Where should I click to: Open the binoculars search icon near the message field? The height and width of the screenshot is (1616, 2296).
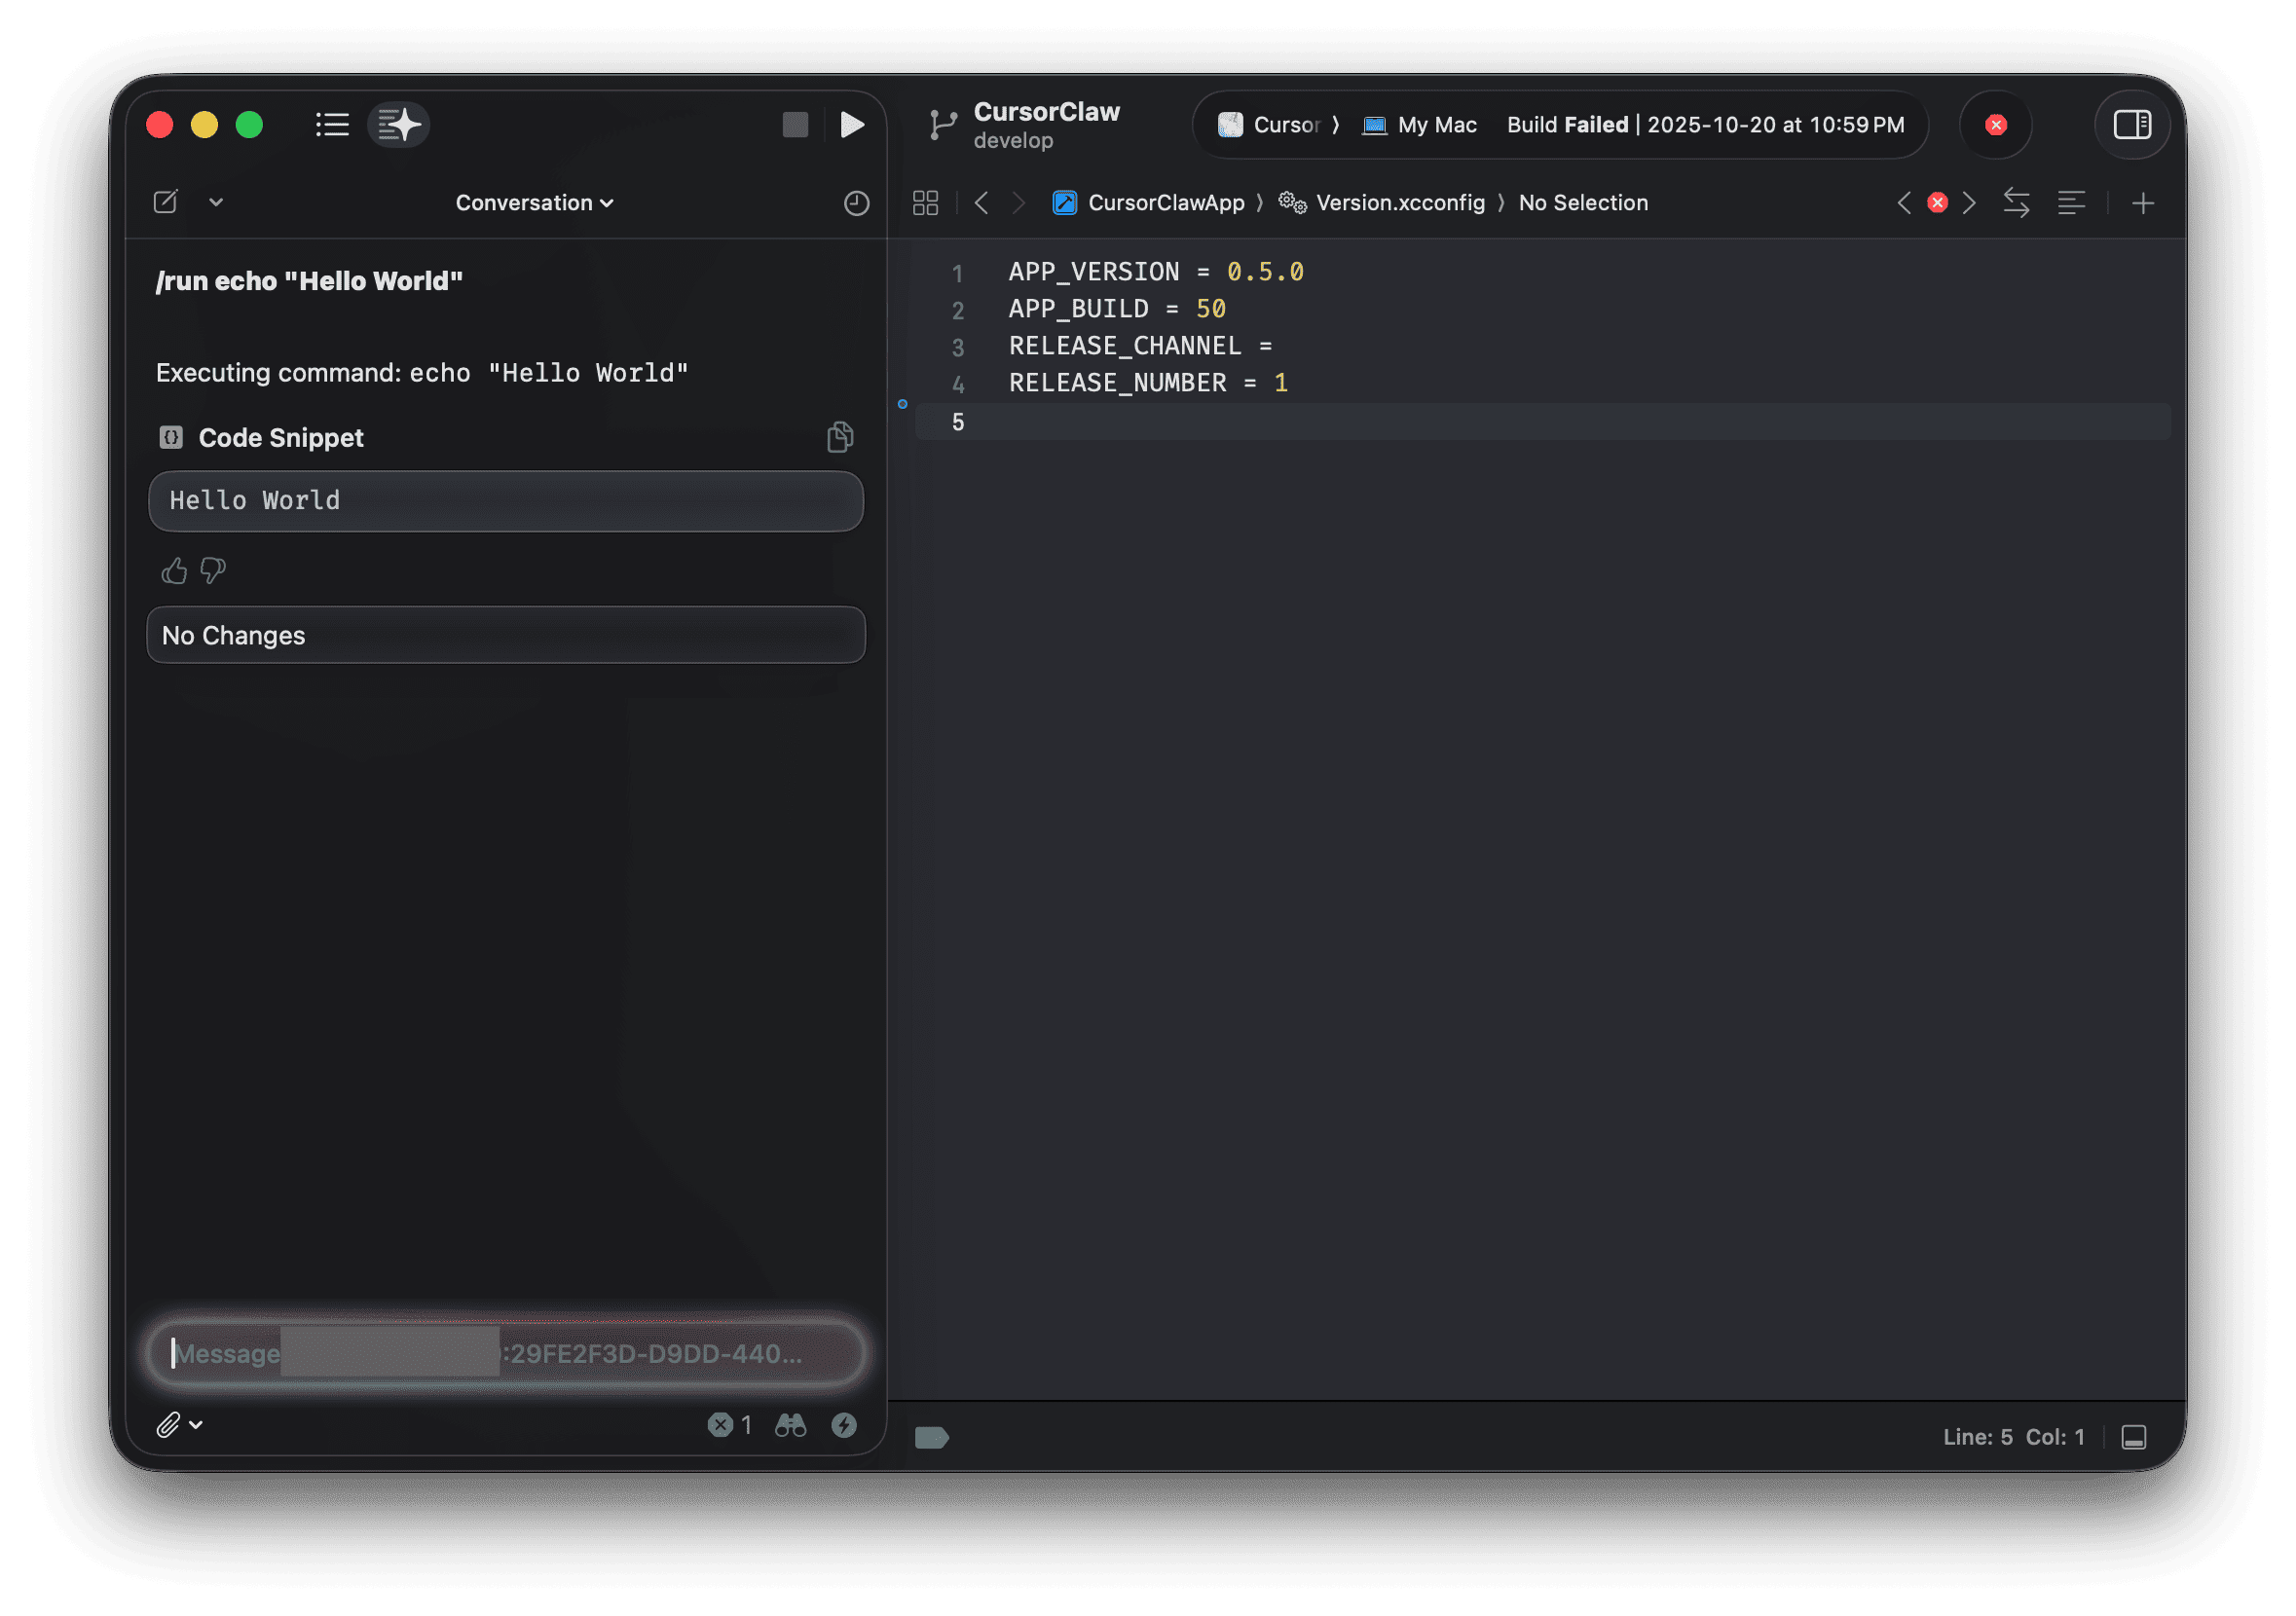(790, 1424)
